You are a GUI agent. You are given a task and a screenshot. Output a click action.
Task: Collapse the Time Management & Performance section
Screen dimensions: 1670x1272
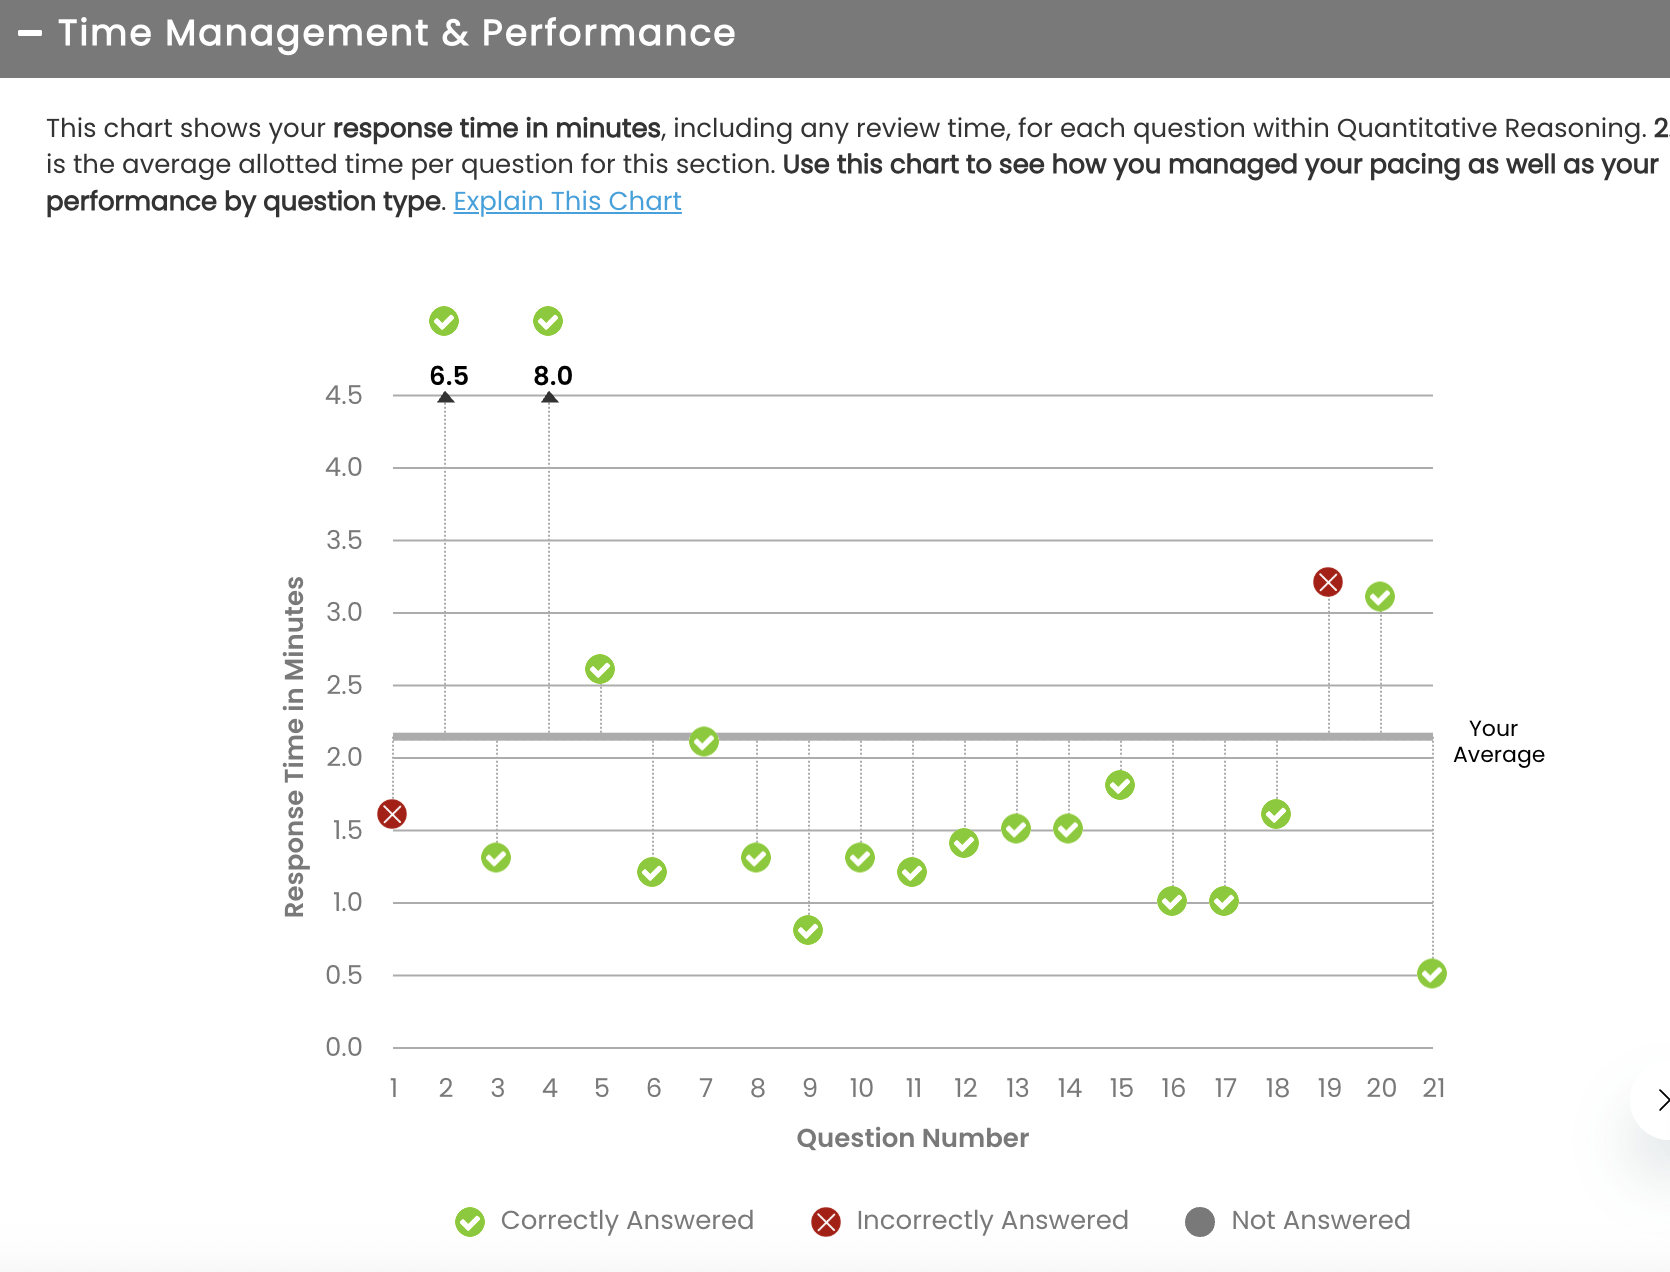click(x=30, y=33)
